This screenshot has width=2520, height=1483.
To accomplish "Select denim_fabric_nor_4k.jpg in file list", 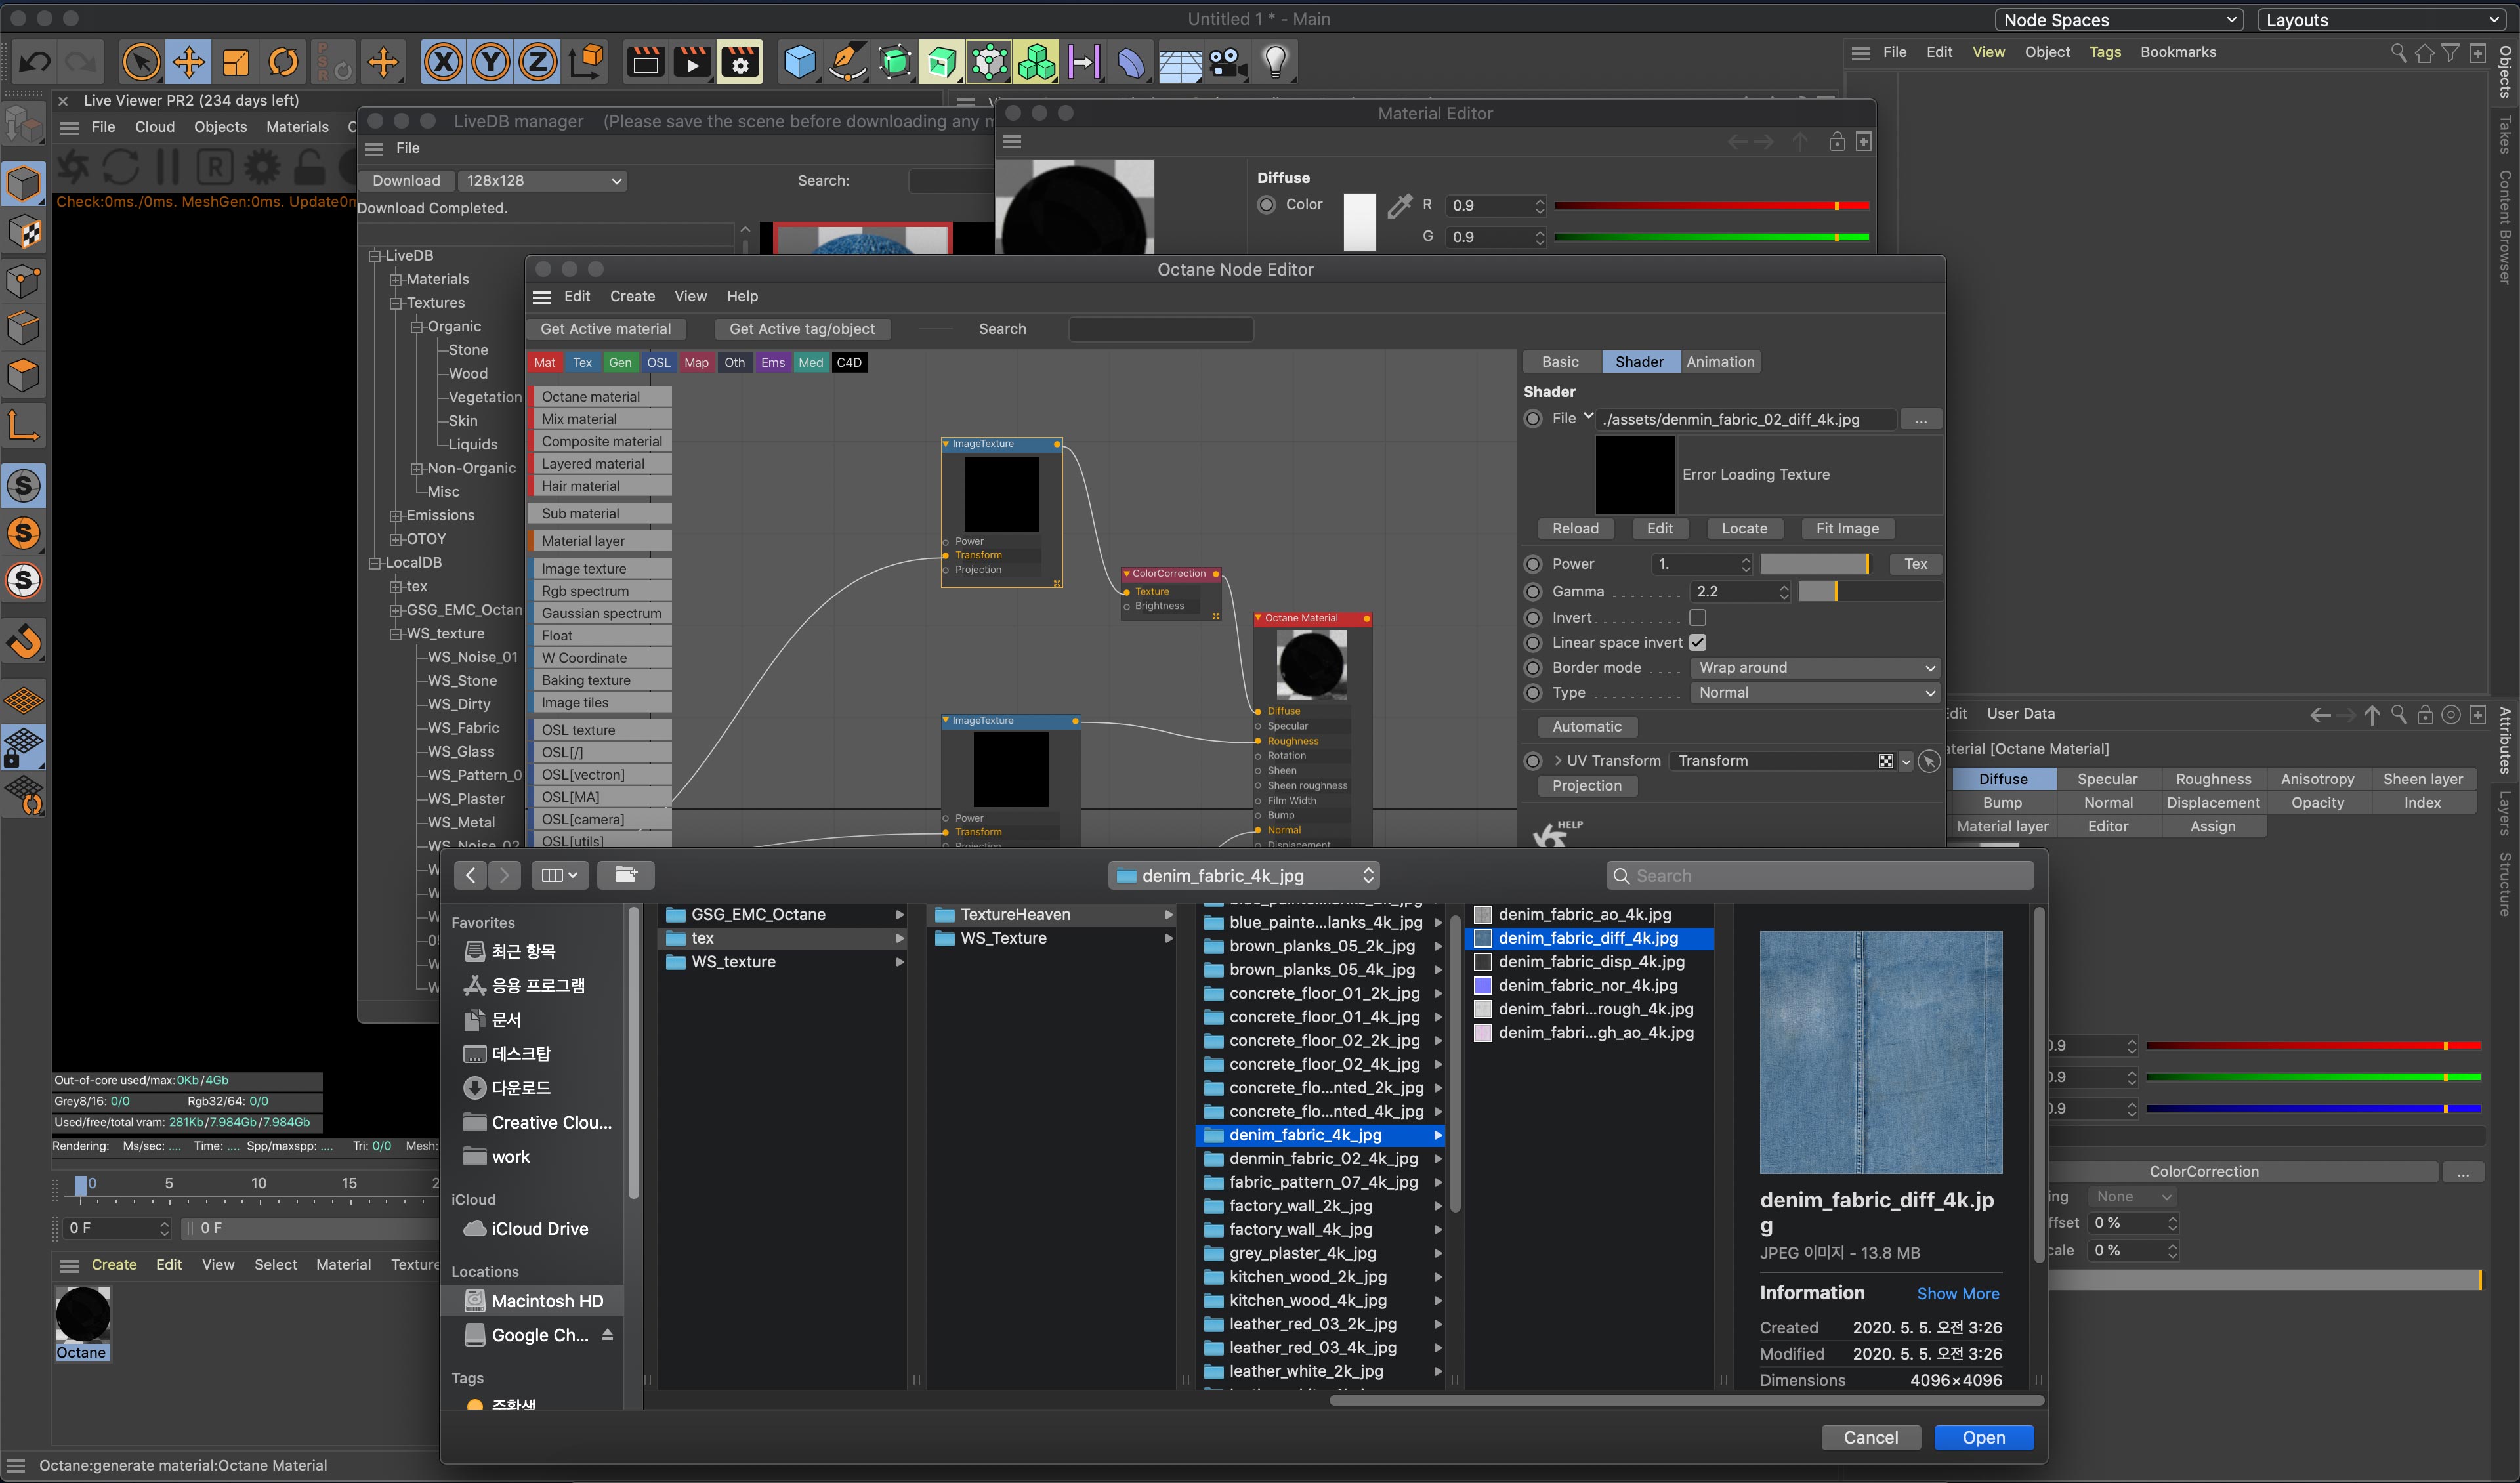I will coord(1587,985).
